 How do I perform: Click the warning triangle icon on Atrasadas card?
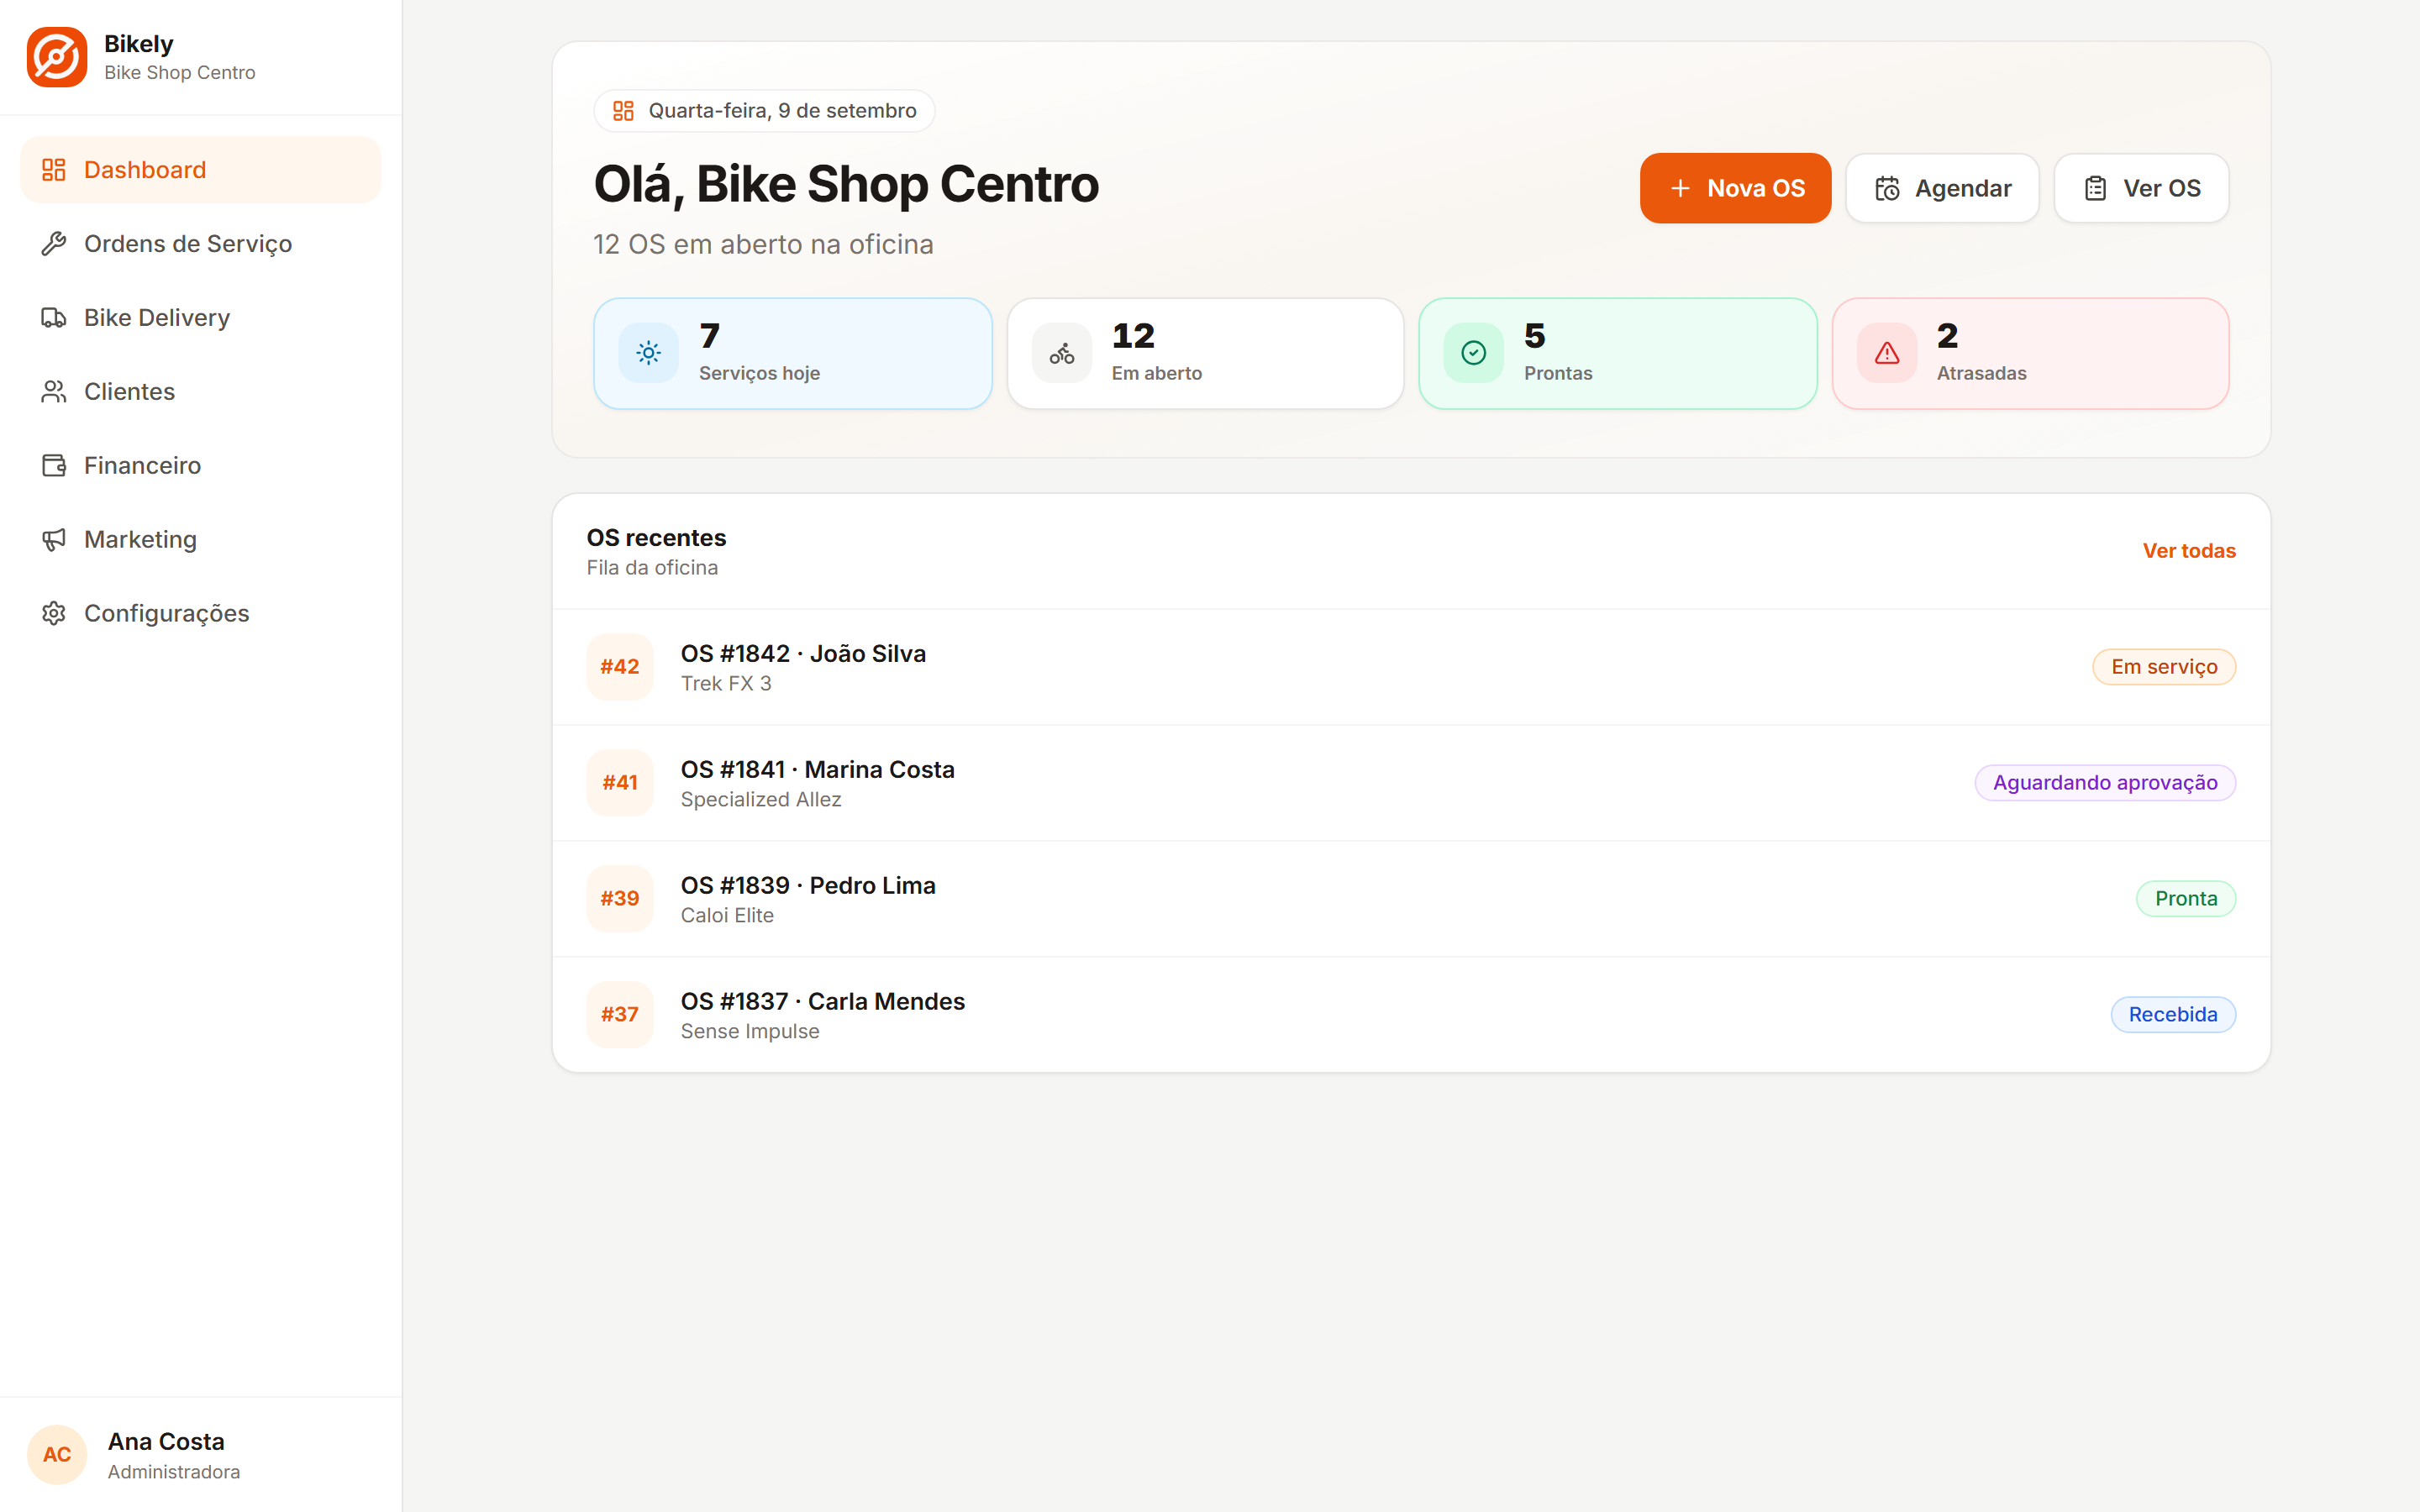(1887, 353)
